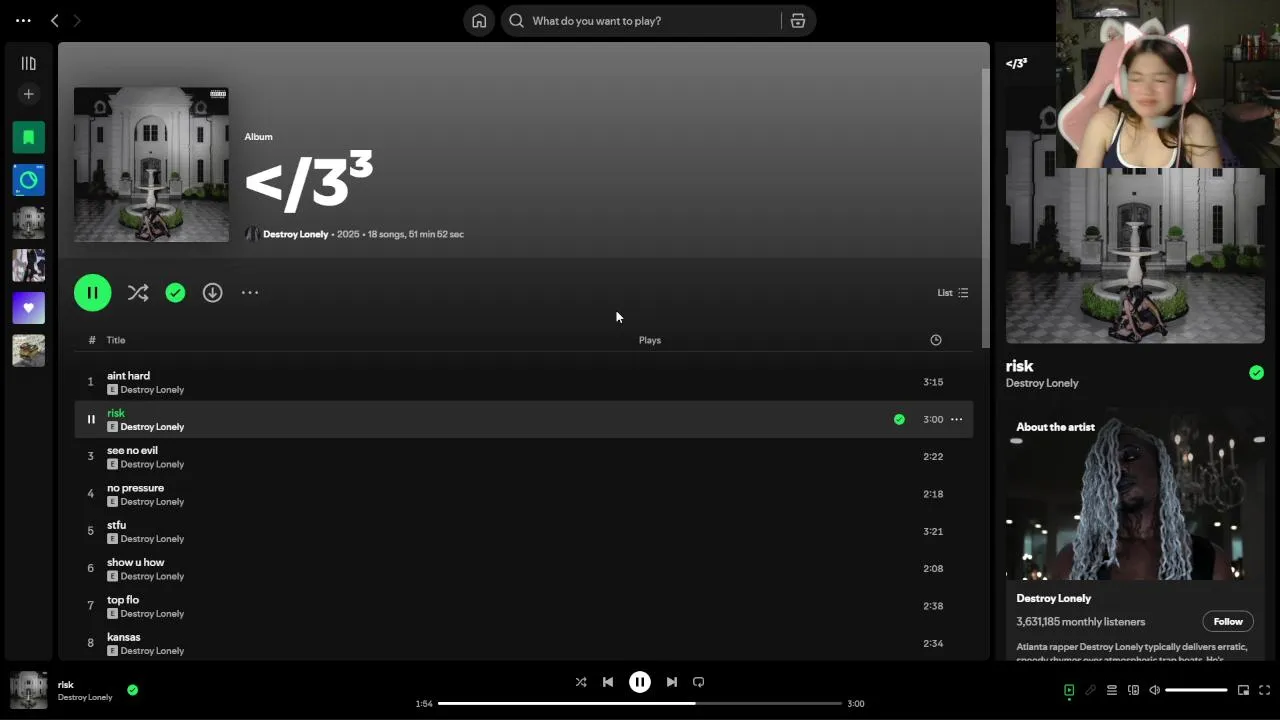Select track 'aint hard'
This screenshot has width=1280, height=720.
523,382
